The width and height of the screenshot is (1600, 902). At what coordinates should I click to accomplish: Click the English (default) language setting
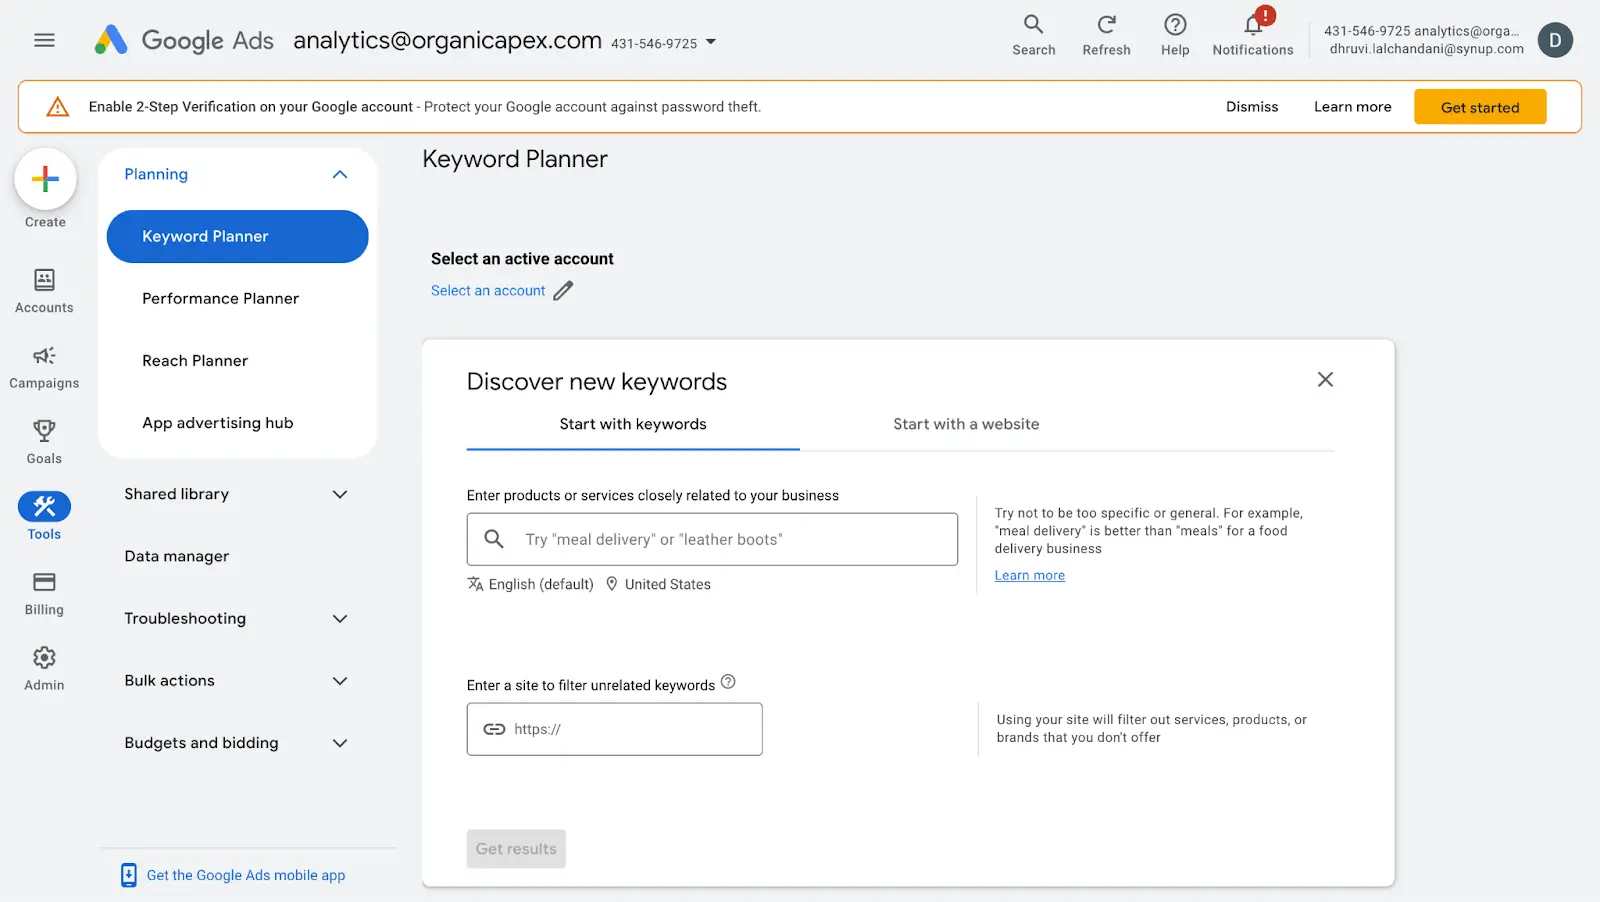point(530,584)
